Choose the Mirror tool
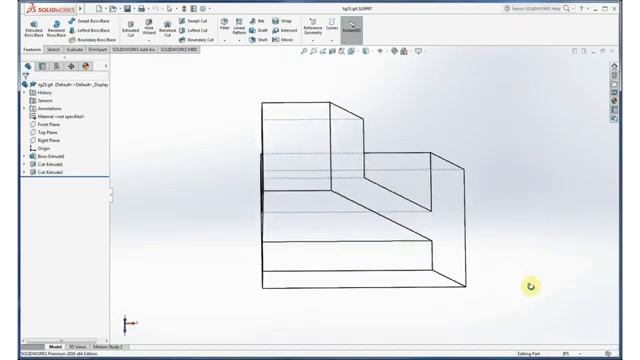 (x=282, y=40)
